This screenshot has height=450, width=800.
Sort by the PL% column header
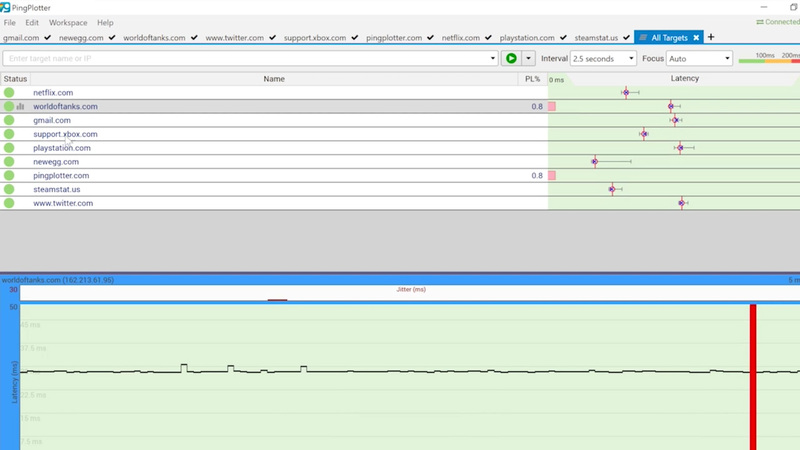point(533,79)
